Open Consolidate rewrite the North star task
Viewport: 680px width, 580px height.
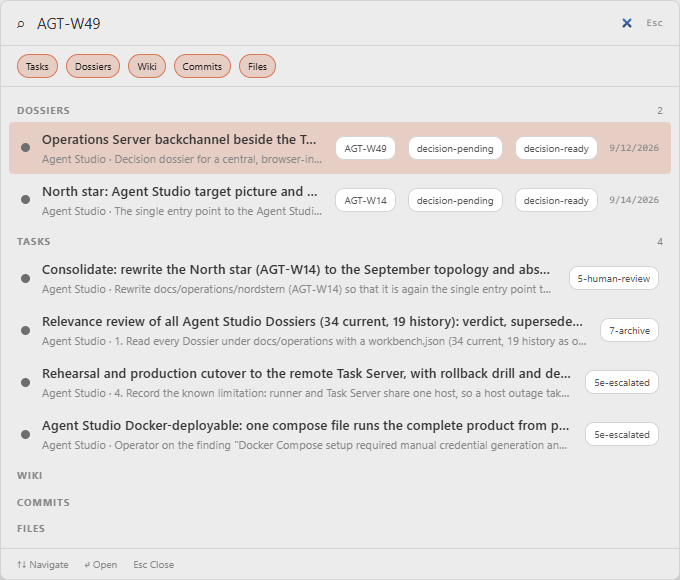pos(340,278)
